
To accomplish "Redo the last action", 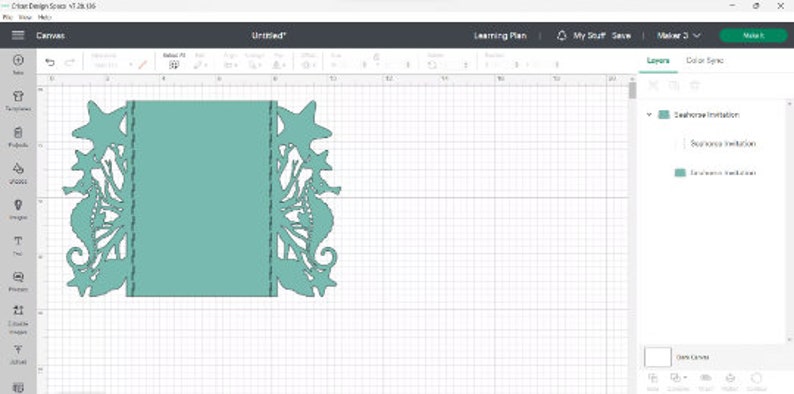I will click(69, 62).
